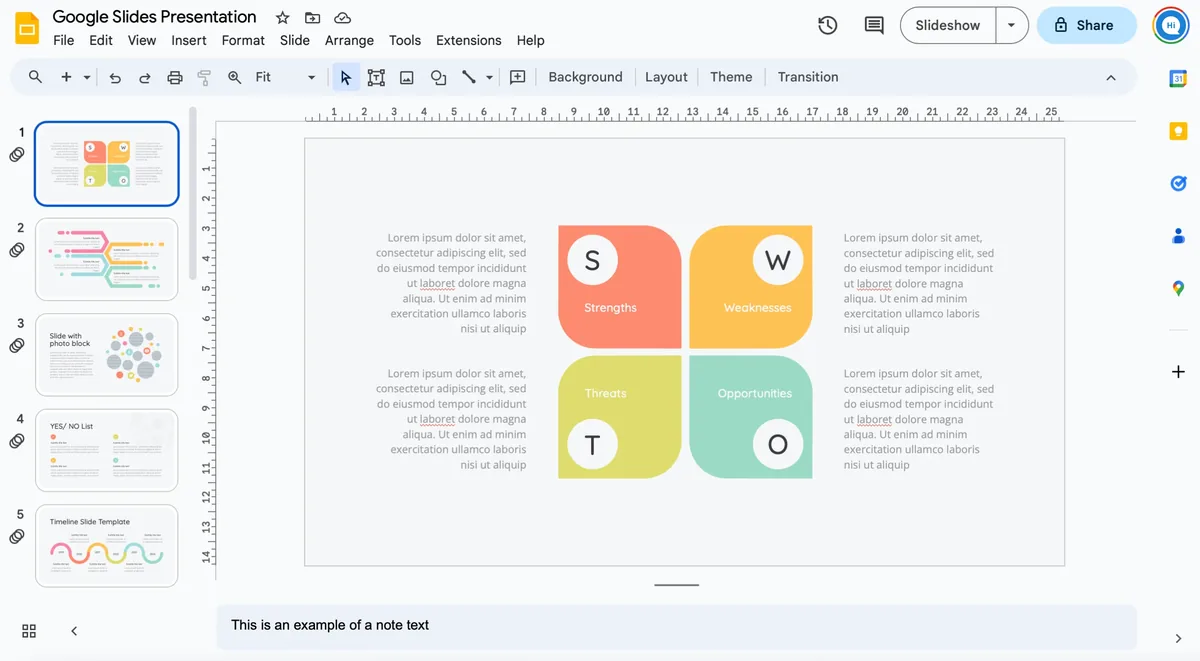Screen dimensions: 1200x661
Task: Open Google Calendar in the side panel
Action: (1178, 79)
